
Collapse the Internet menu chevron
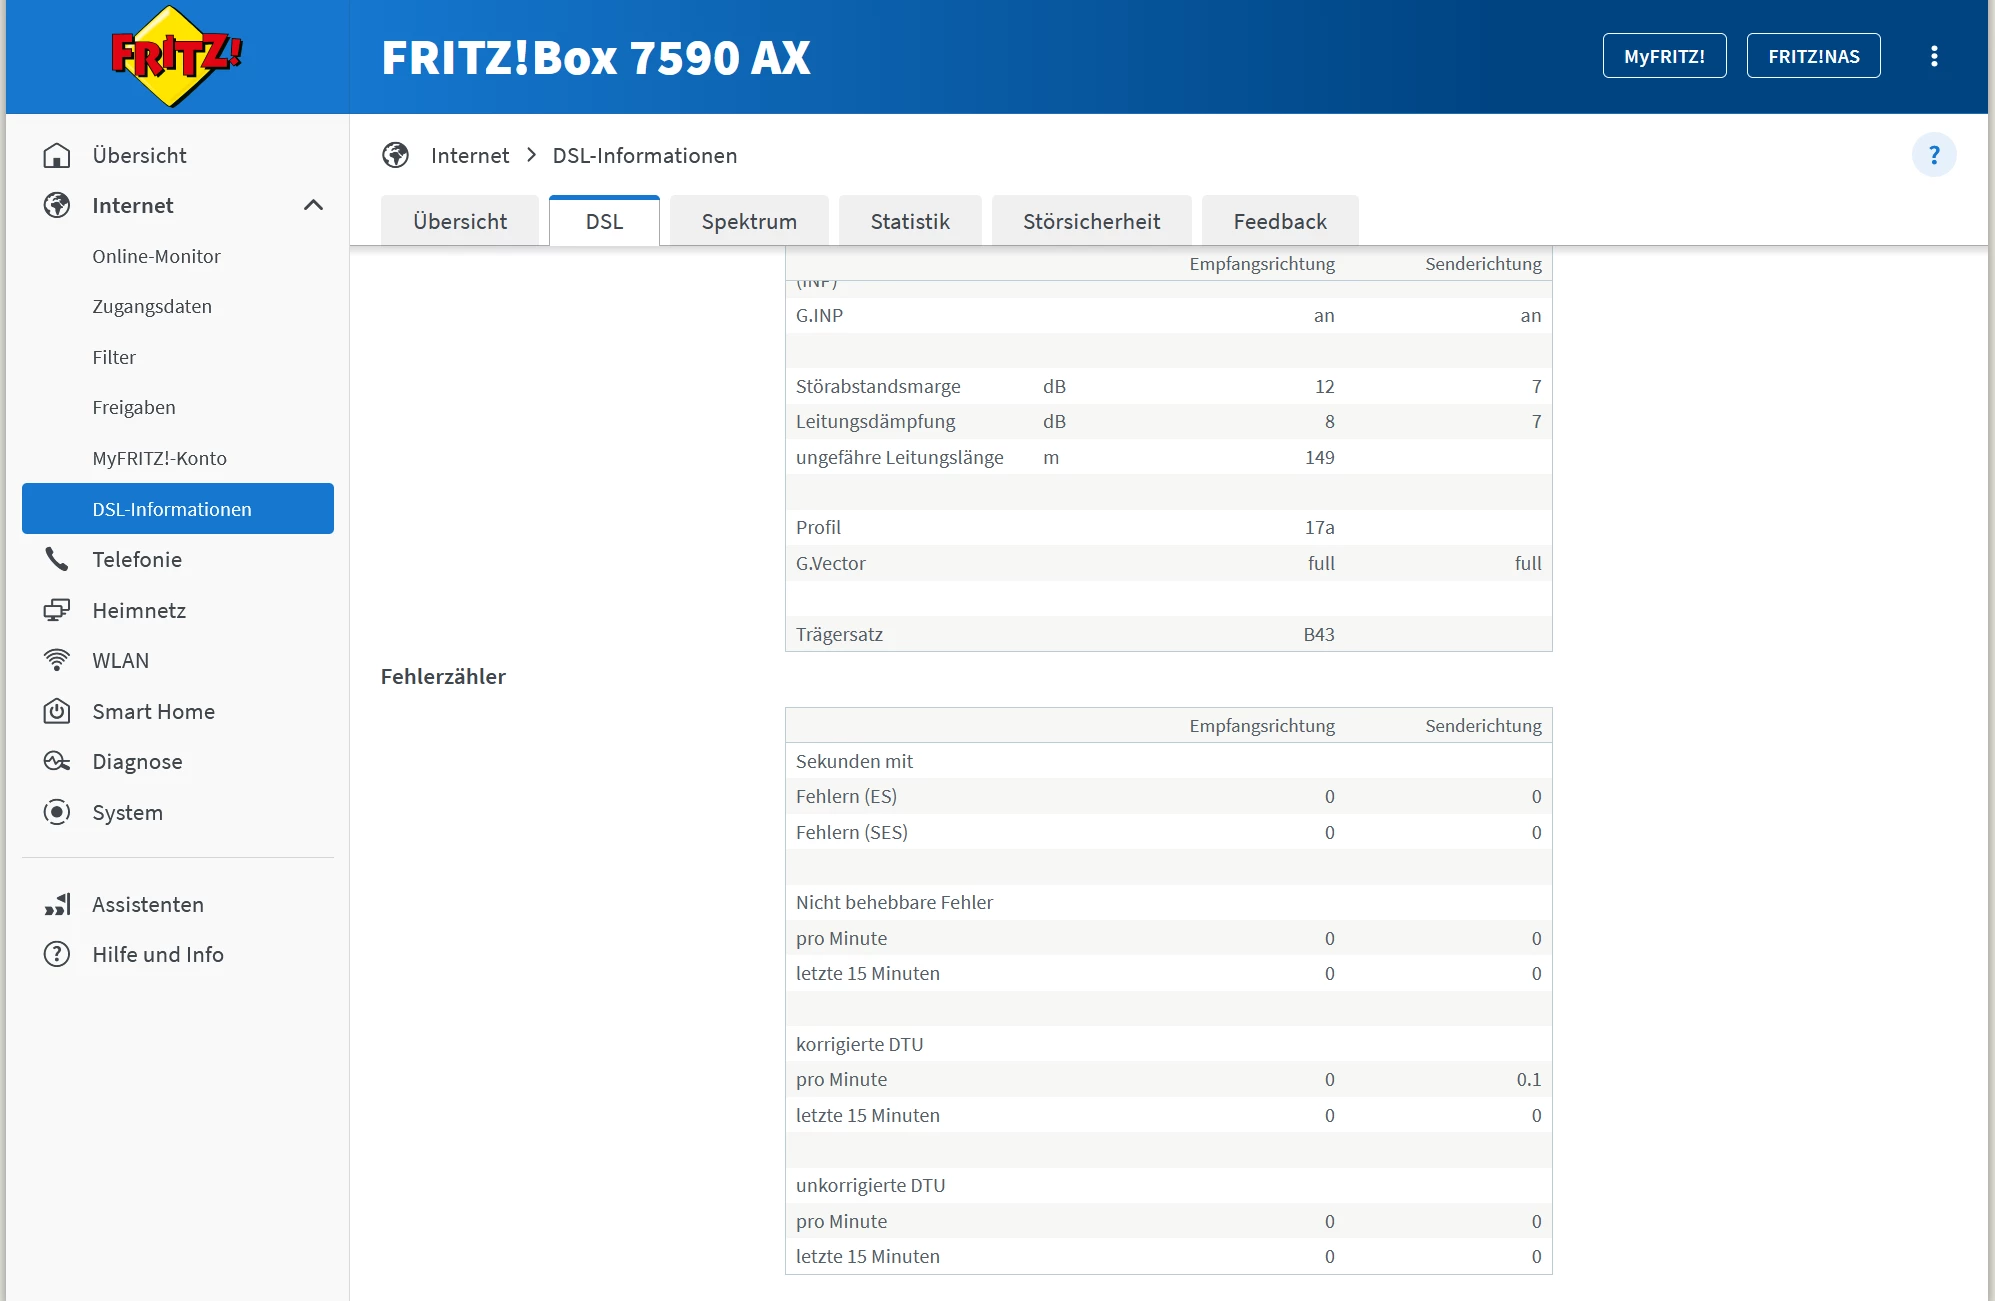[x=313, y=205]
